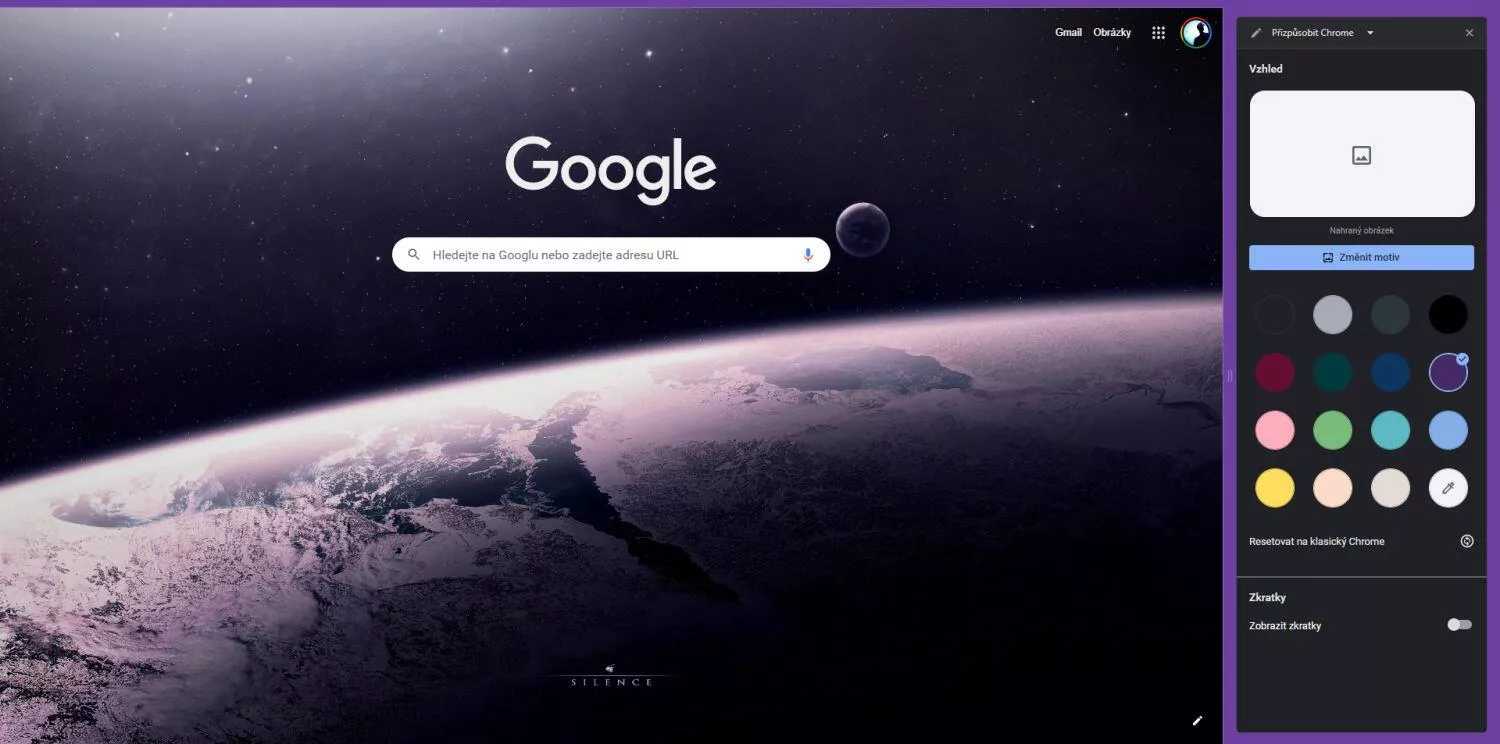Click the voice search microphone icon

pyautogui.click(x=808, y=255)
